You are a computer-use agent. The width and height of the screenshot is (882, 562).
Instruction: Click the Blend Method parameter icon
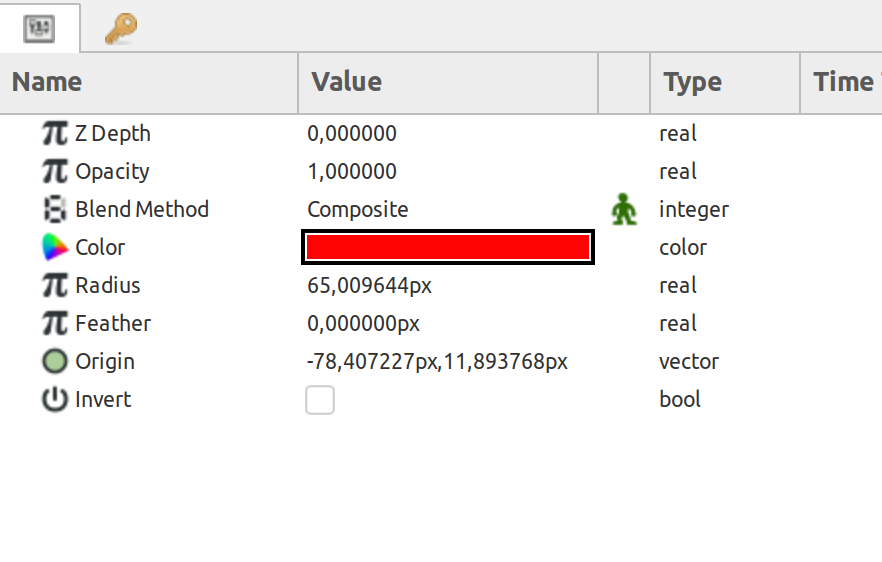pyautogui.click(x=55, y=209)
